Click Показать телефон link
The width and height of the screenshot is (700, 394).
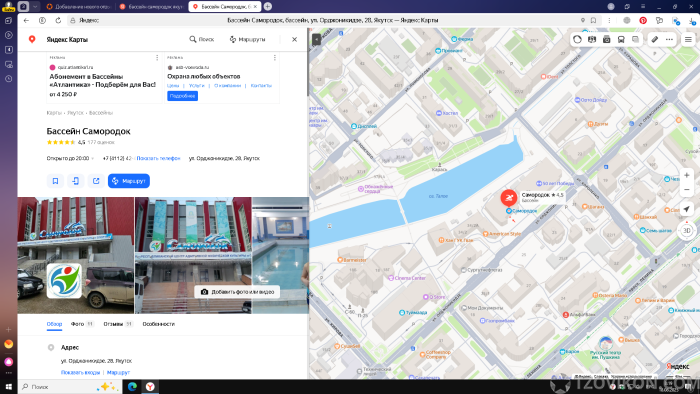(158, 158)
